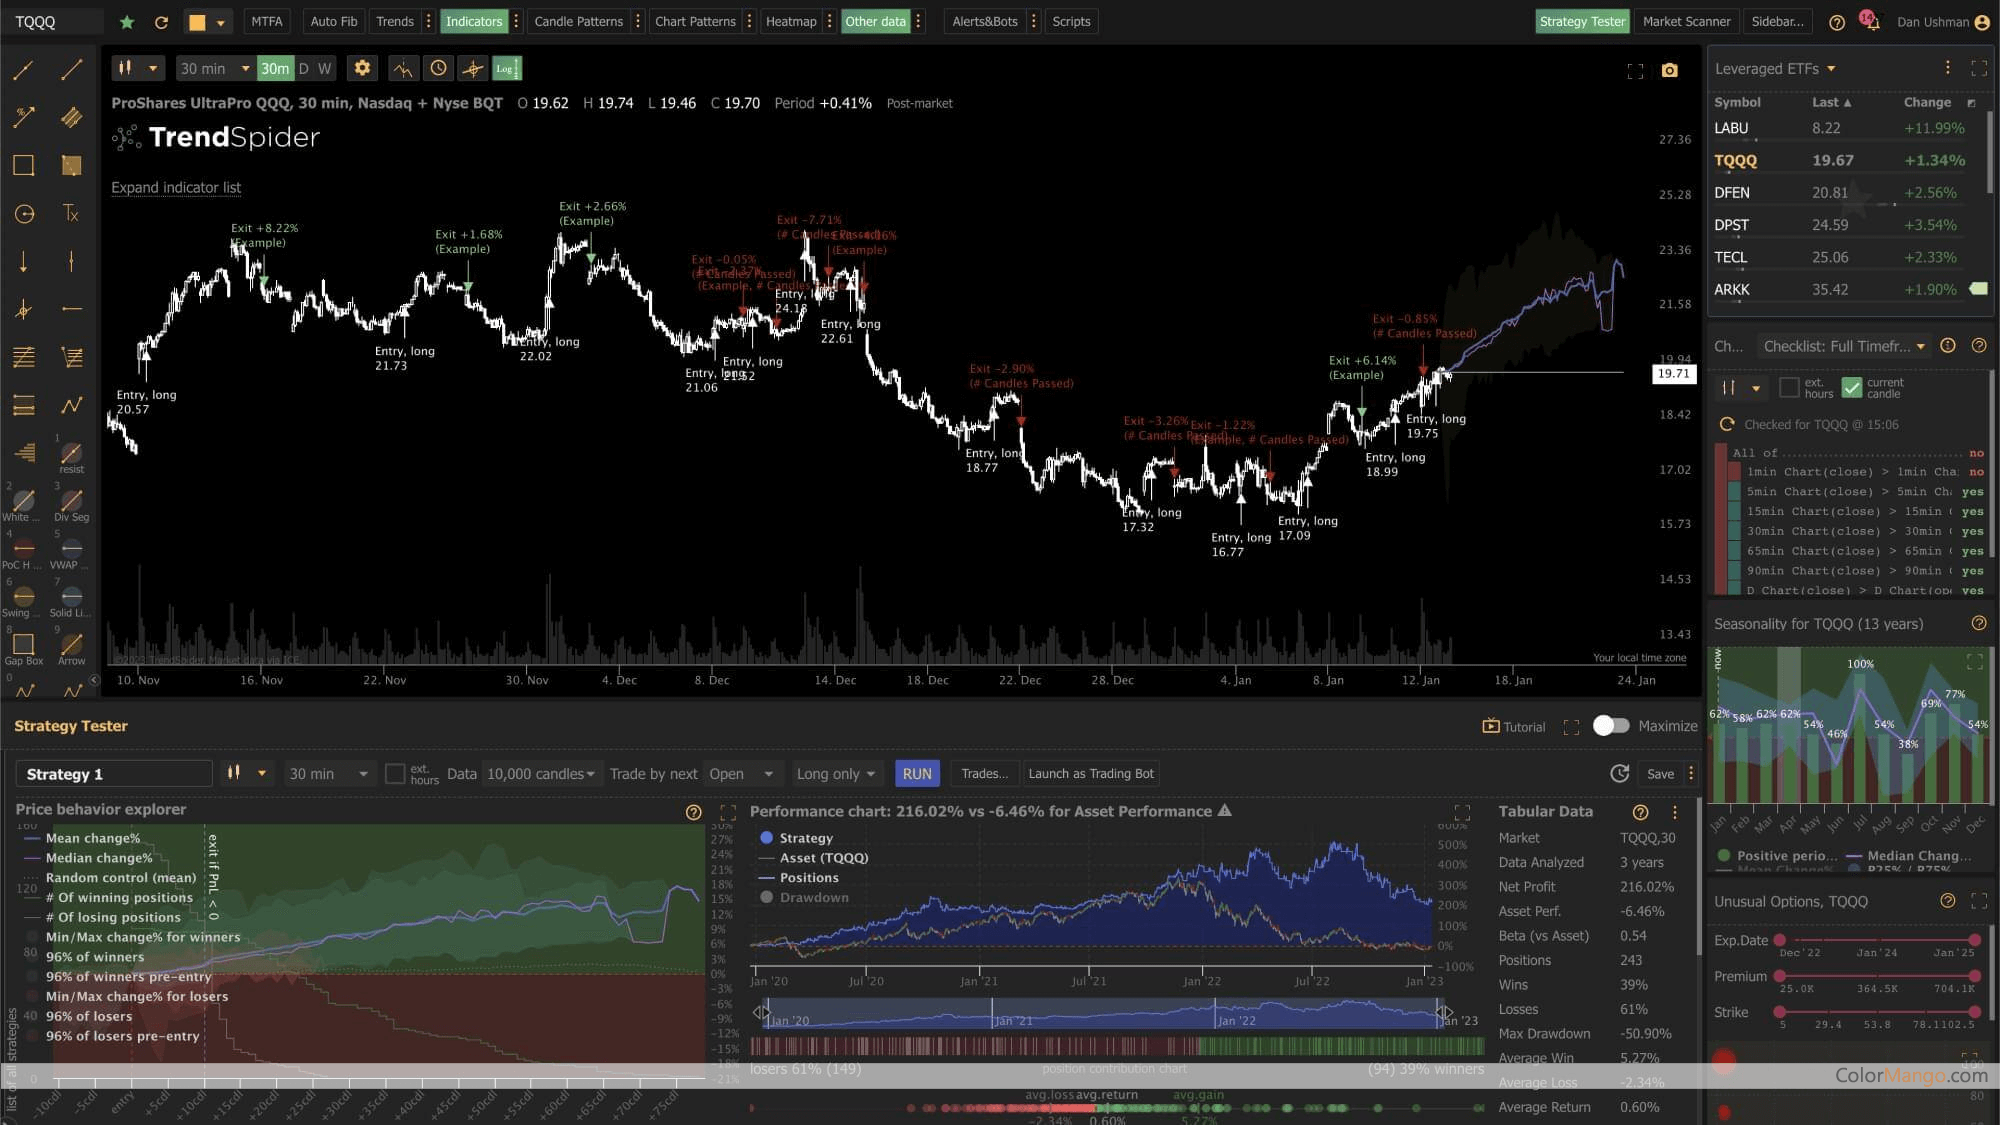
Task: Click the RUN button in Strategy Tester
Action: pyautogui.click(x=916, y=773)
